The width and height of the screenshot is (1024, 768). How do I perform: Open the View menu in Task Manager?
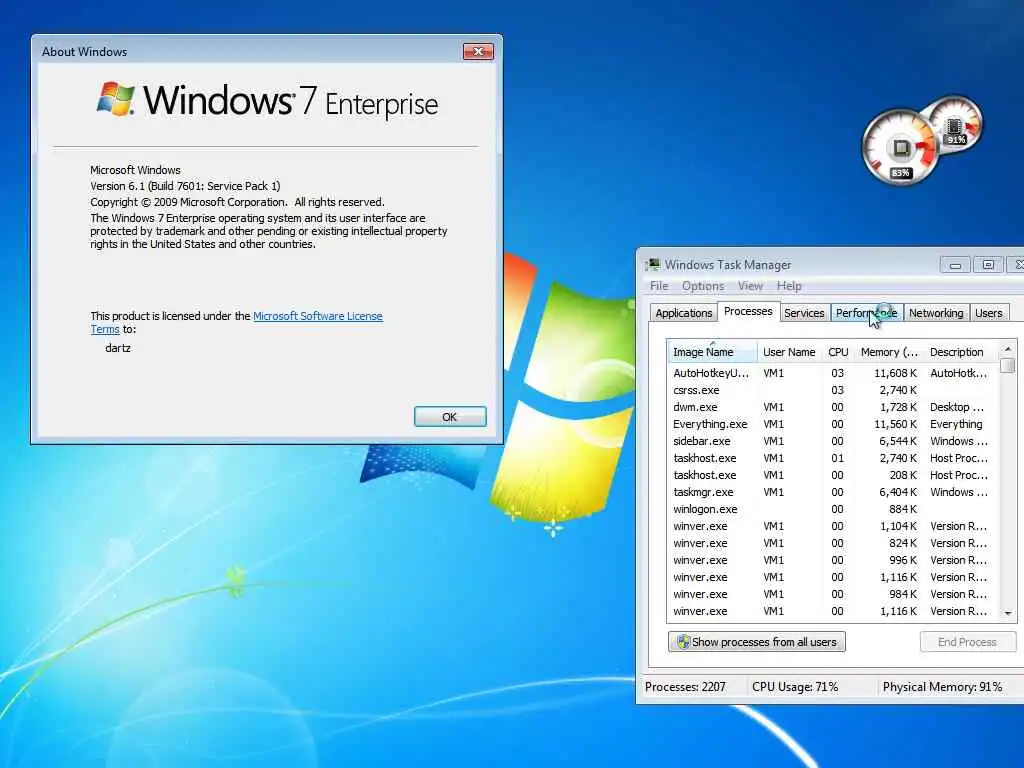750,286
